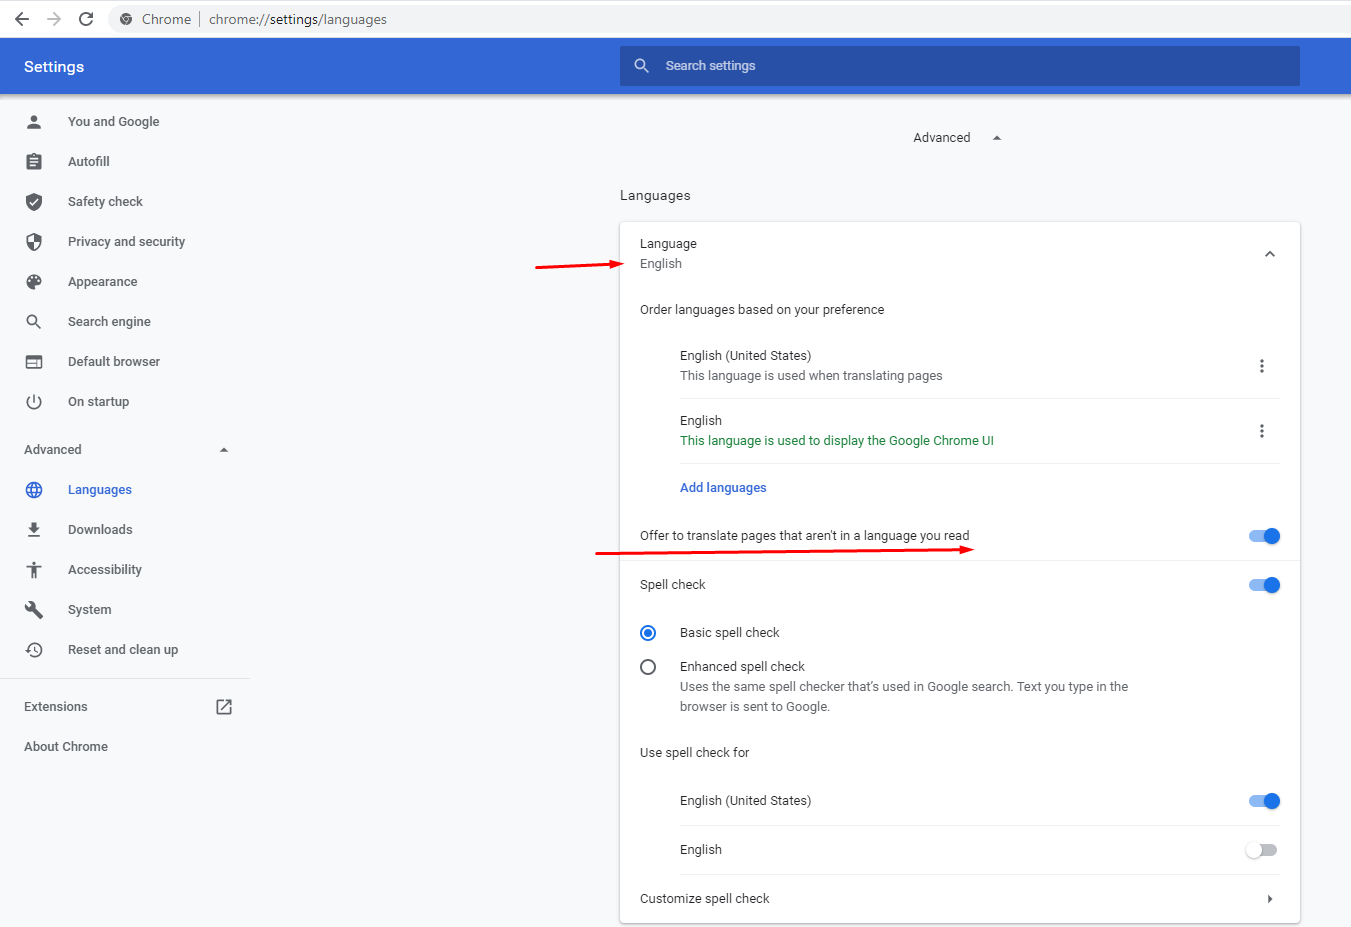Click the Reset and clean up icon

[34, 650]
